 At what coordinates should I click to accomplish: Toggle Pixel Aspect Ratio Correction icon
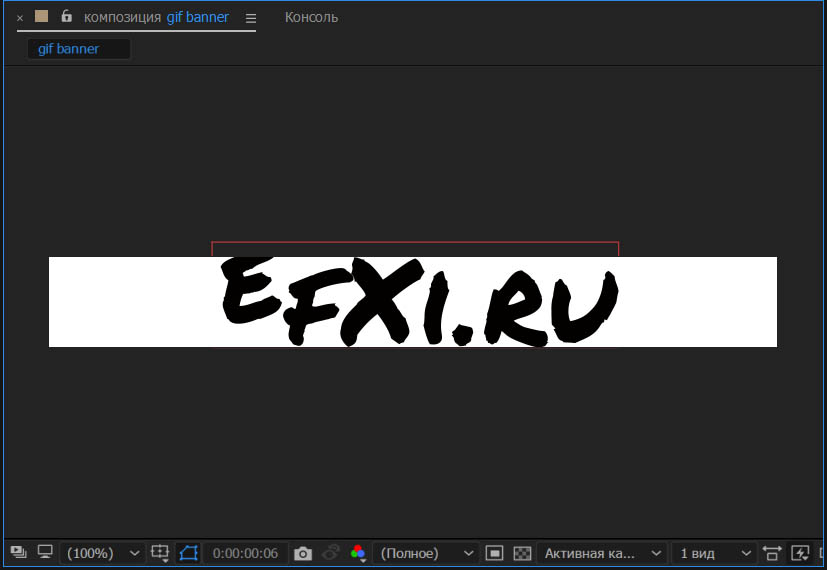[772, 553]
